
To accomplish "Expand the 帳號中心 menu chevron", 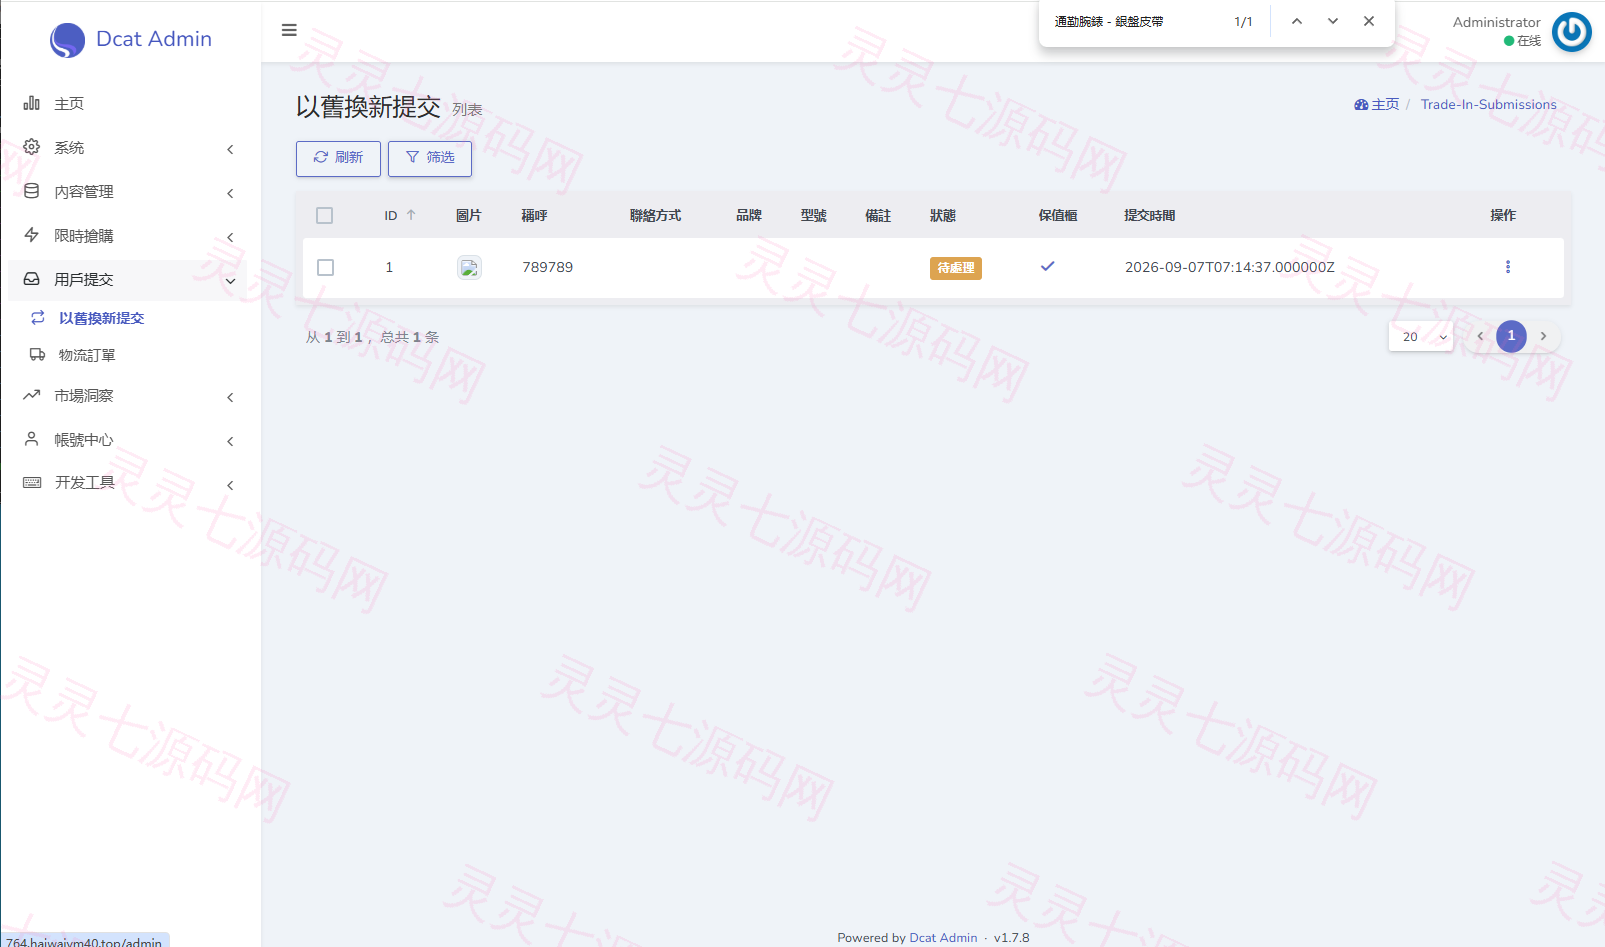I will pos(230,441).
